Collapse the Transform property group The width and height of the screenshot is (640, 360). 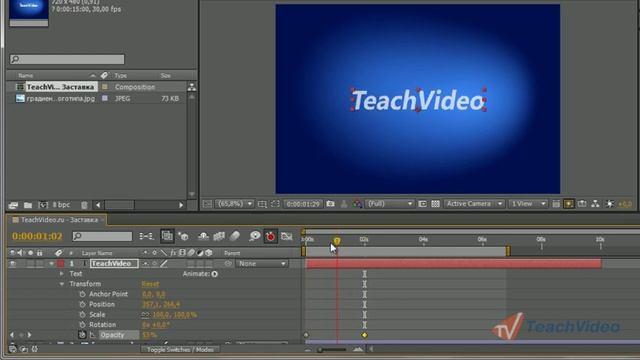(x=62, y=284)
